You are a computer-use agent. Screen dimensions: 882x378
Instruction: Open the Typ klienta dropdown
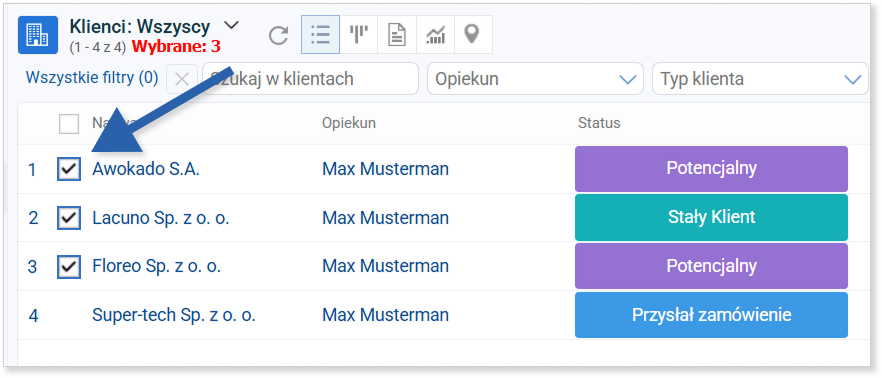[x=760, y=79]
